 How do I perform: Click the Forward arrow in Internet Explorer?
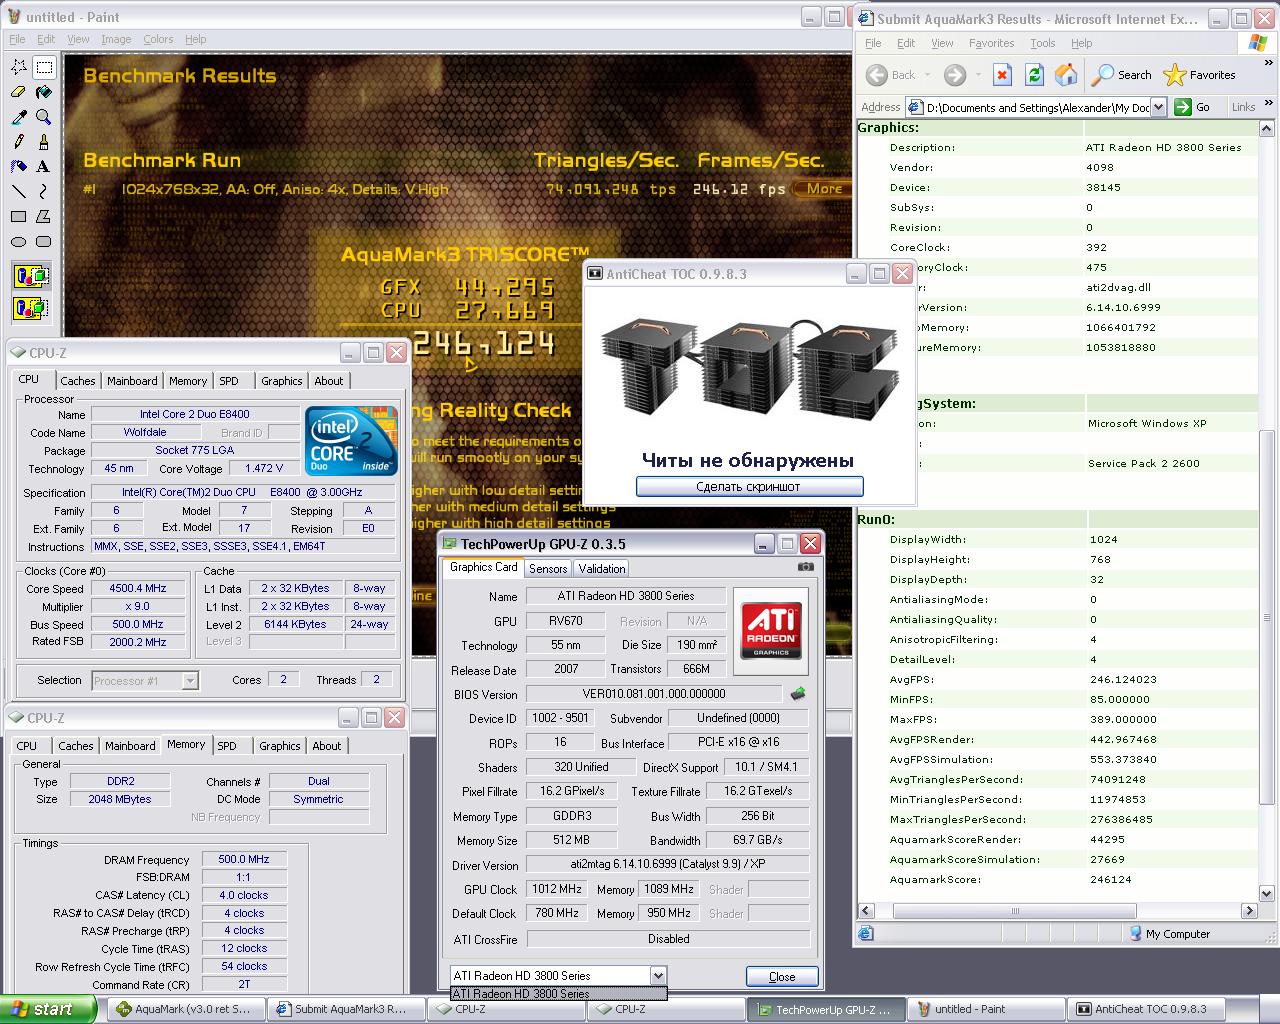coord(955,75)
